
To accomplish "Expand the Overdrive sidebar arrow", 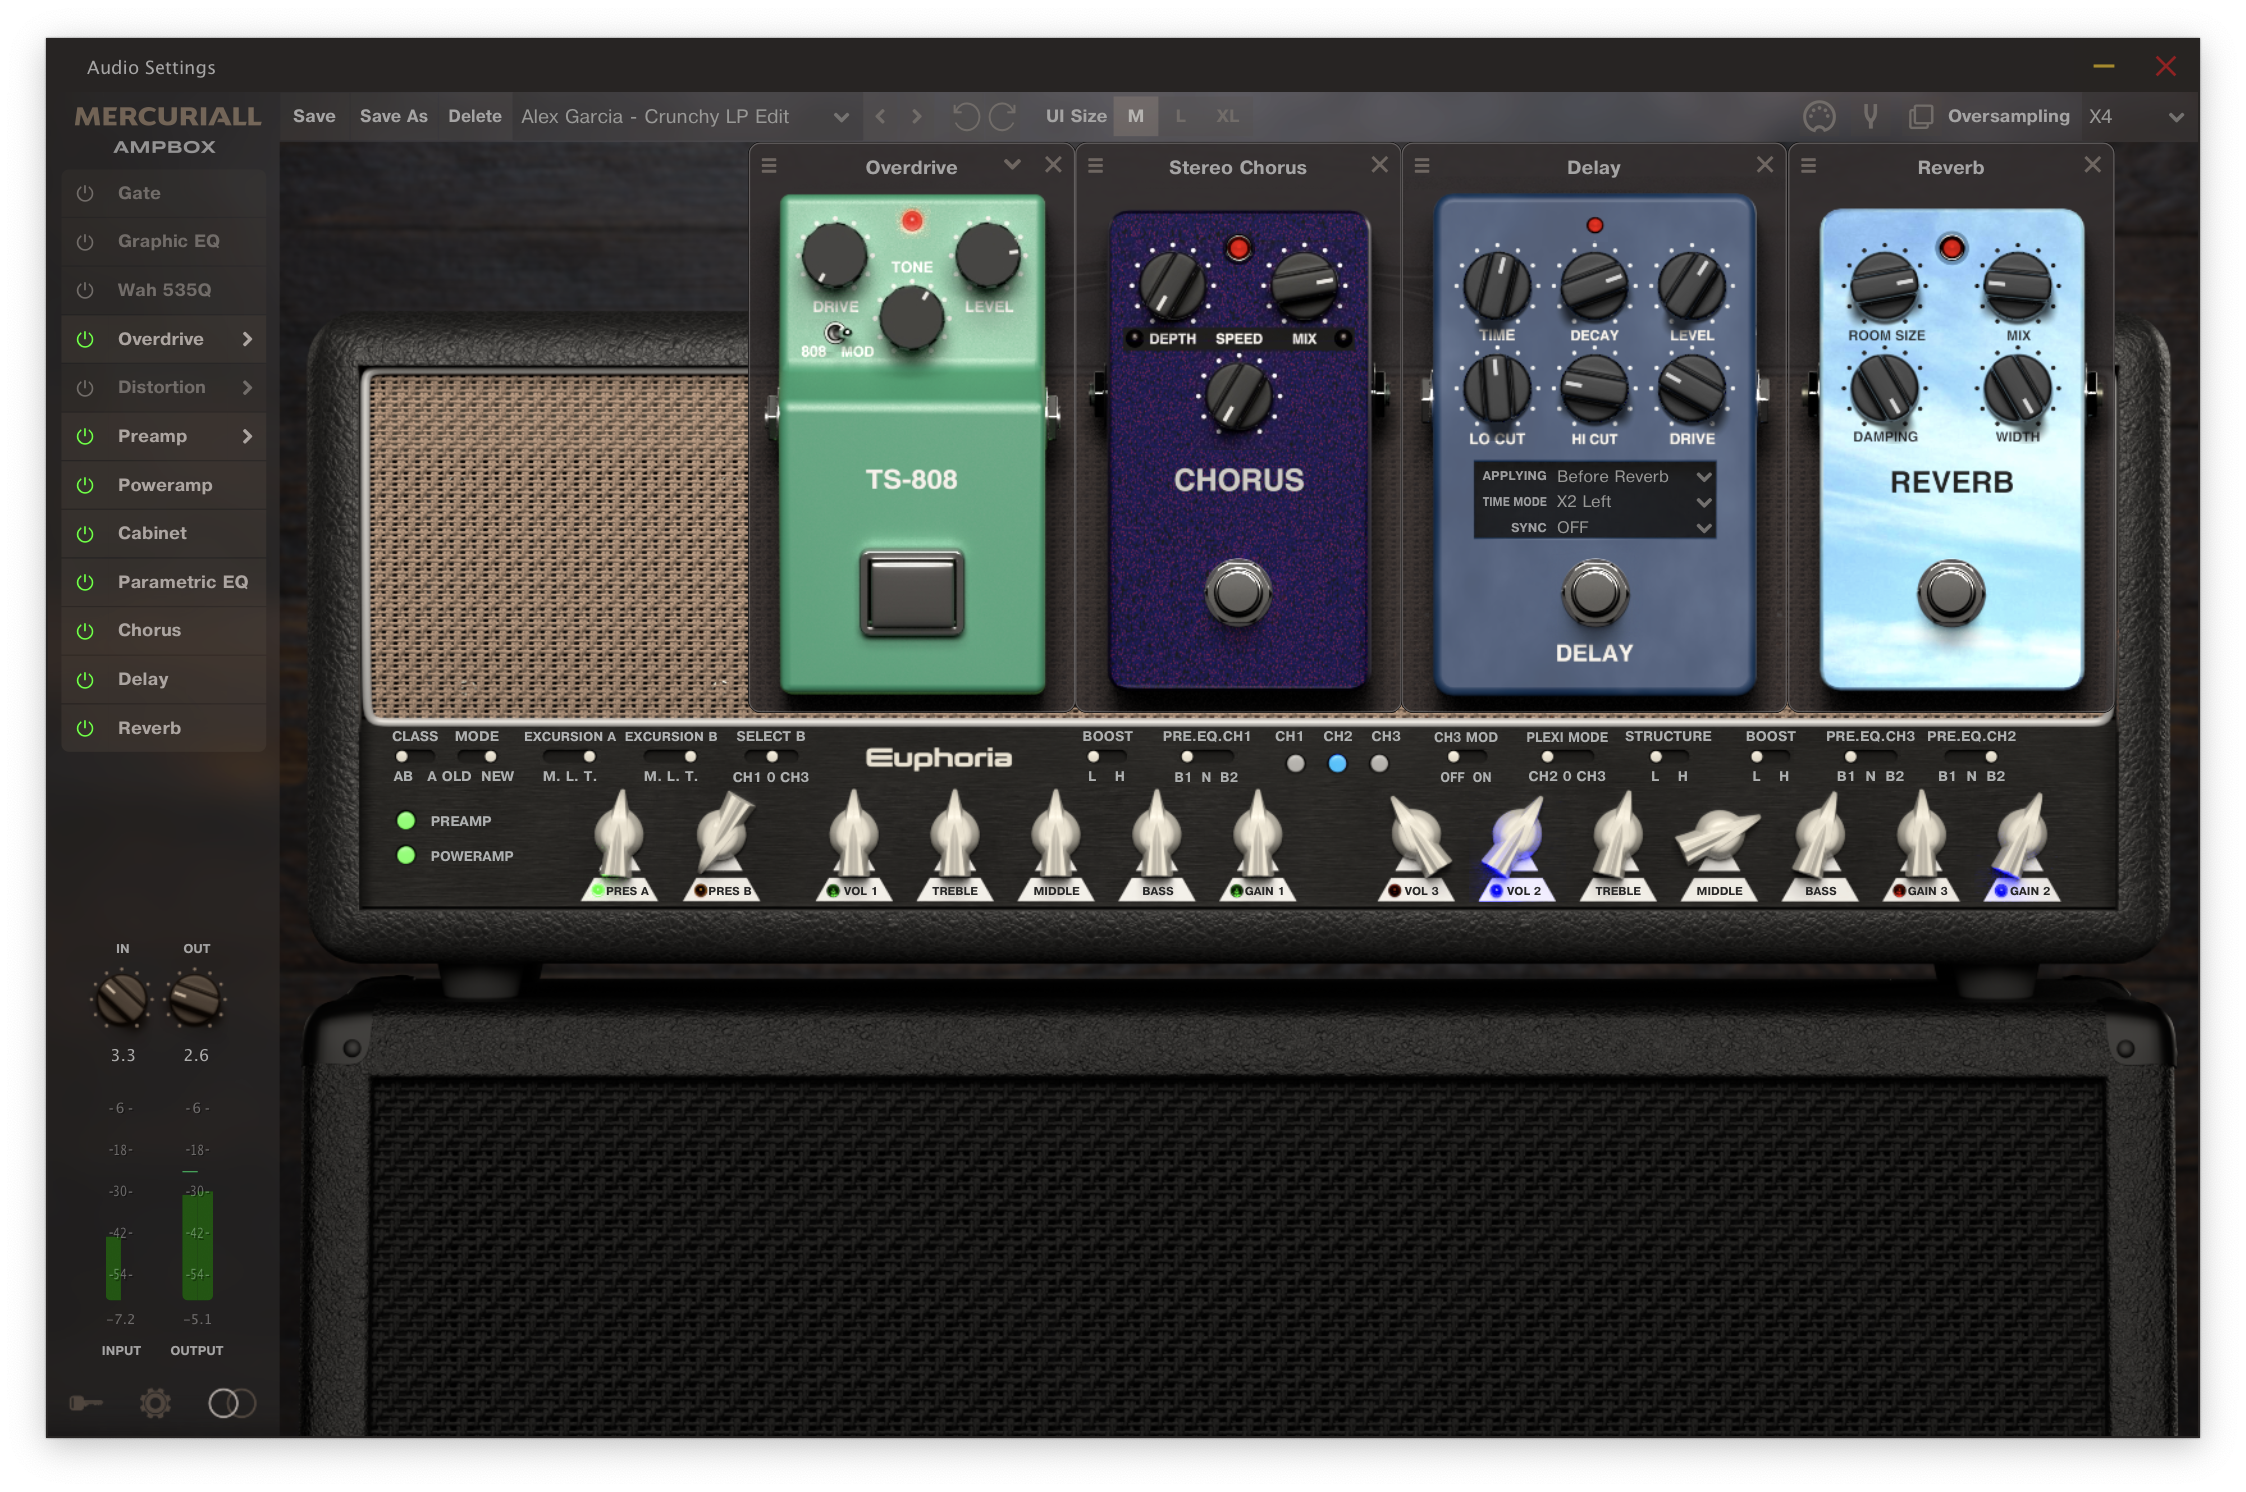I will pos(247,339).
